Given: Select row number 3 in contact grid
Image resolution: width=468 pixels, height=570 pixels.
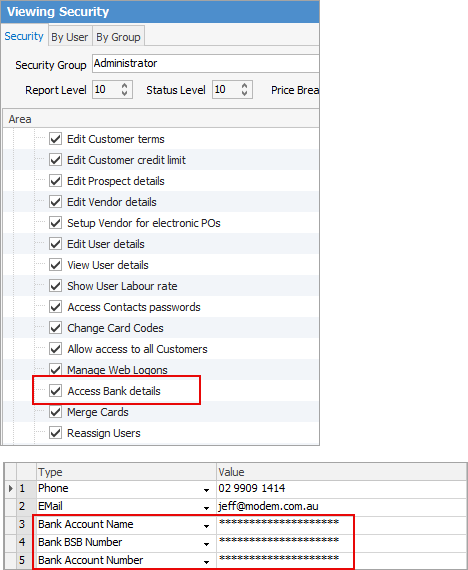Looking at the screenshot, I should [x=26, y=525].
